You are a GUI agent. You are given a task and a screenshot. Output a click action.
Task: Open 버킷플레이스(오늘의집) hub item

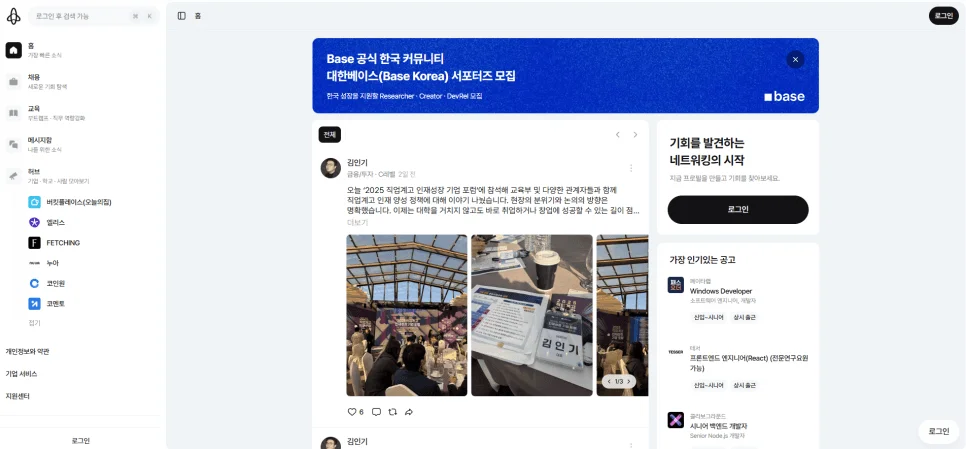coord(80,202)
